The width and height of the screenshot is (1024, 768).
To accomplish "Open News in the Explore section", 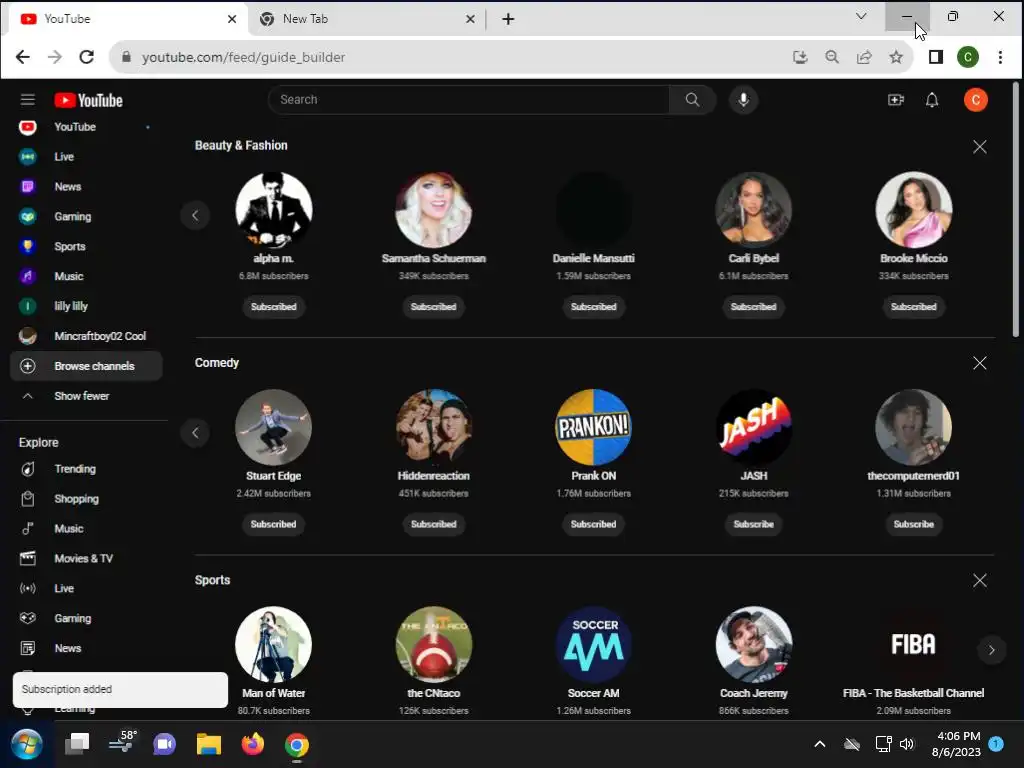I will point(85,648).
